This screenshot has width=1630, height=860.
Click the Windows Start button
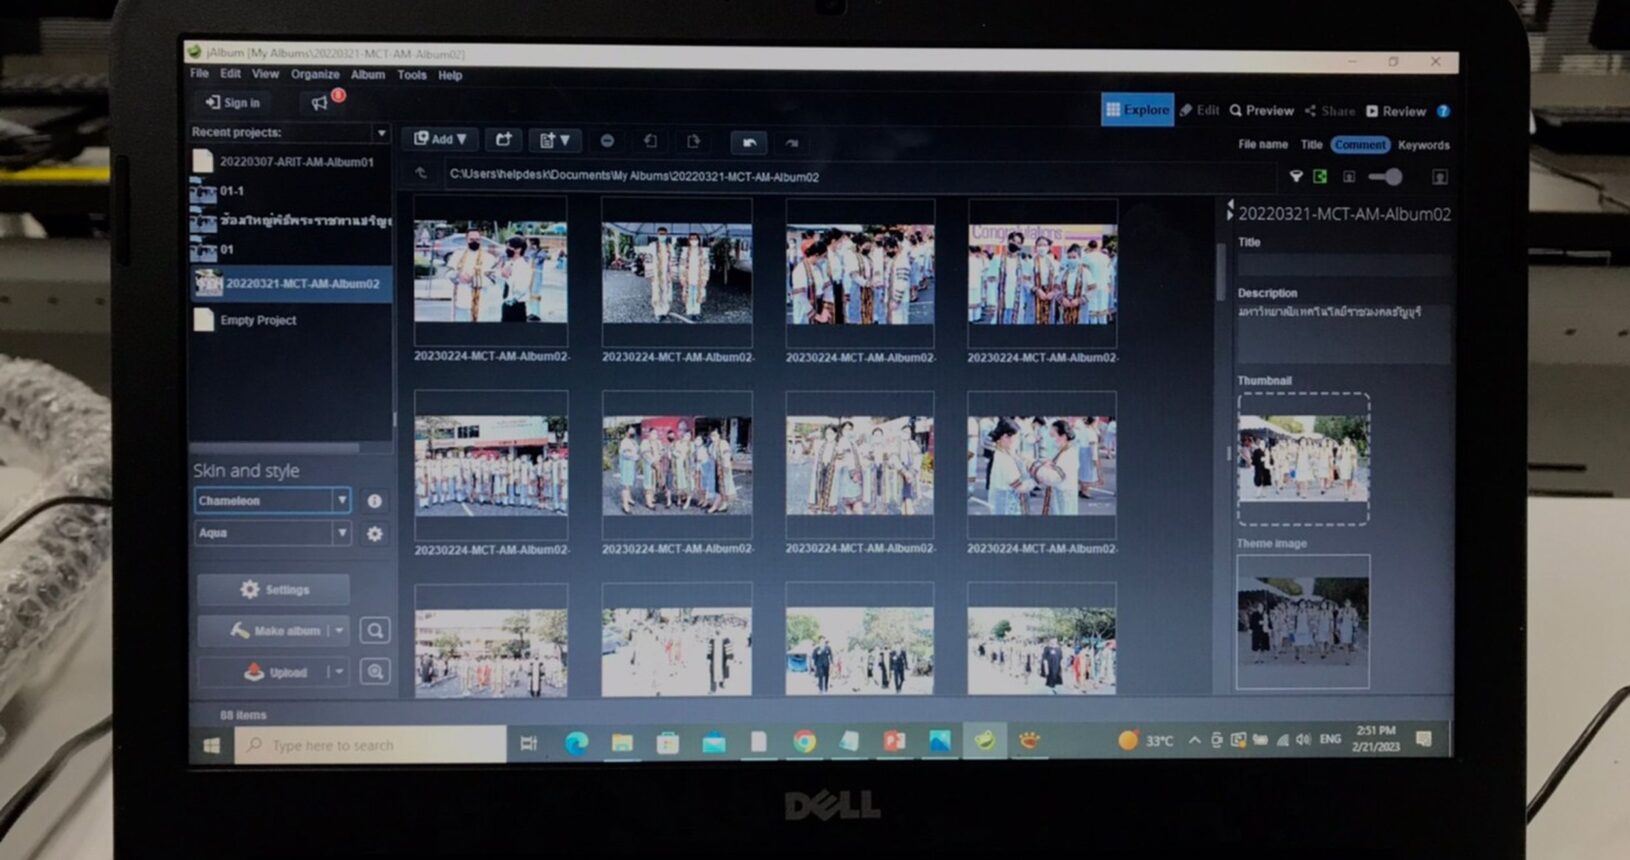[211, 746]
